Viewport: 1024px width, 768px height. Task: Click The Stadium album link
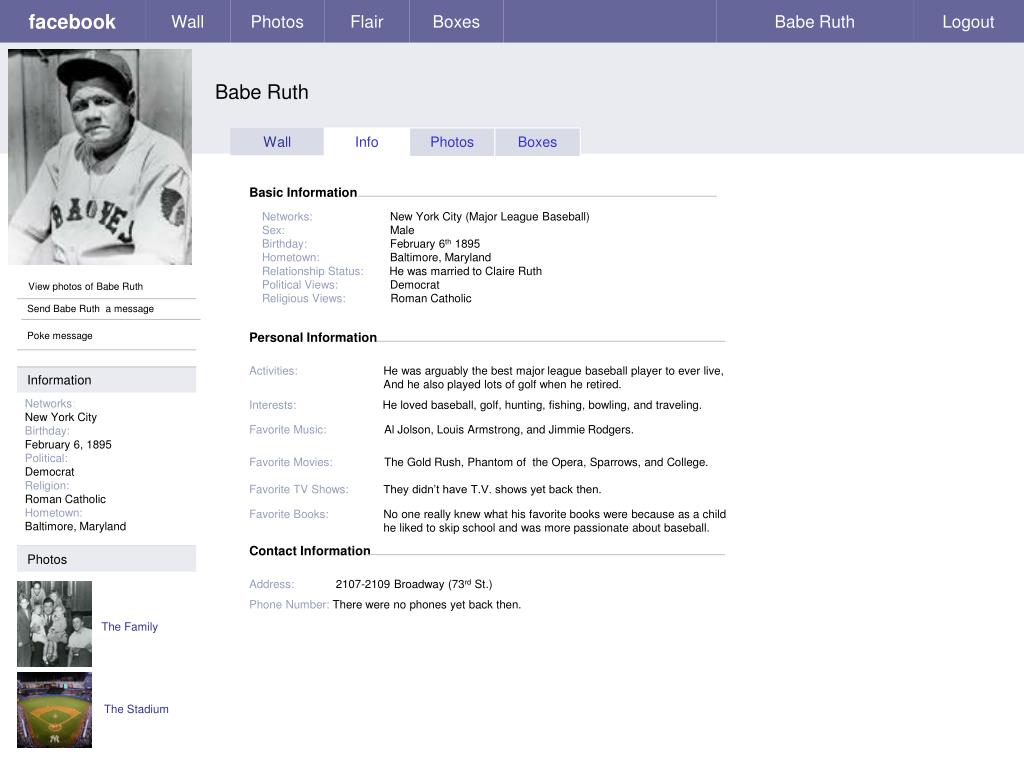coord(136,709)
